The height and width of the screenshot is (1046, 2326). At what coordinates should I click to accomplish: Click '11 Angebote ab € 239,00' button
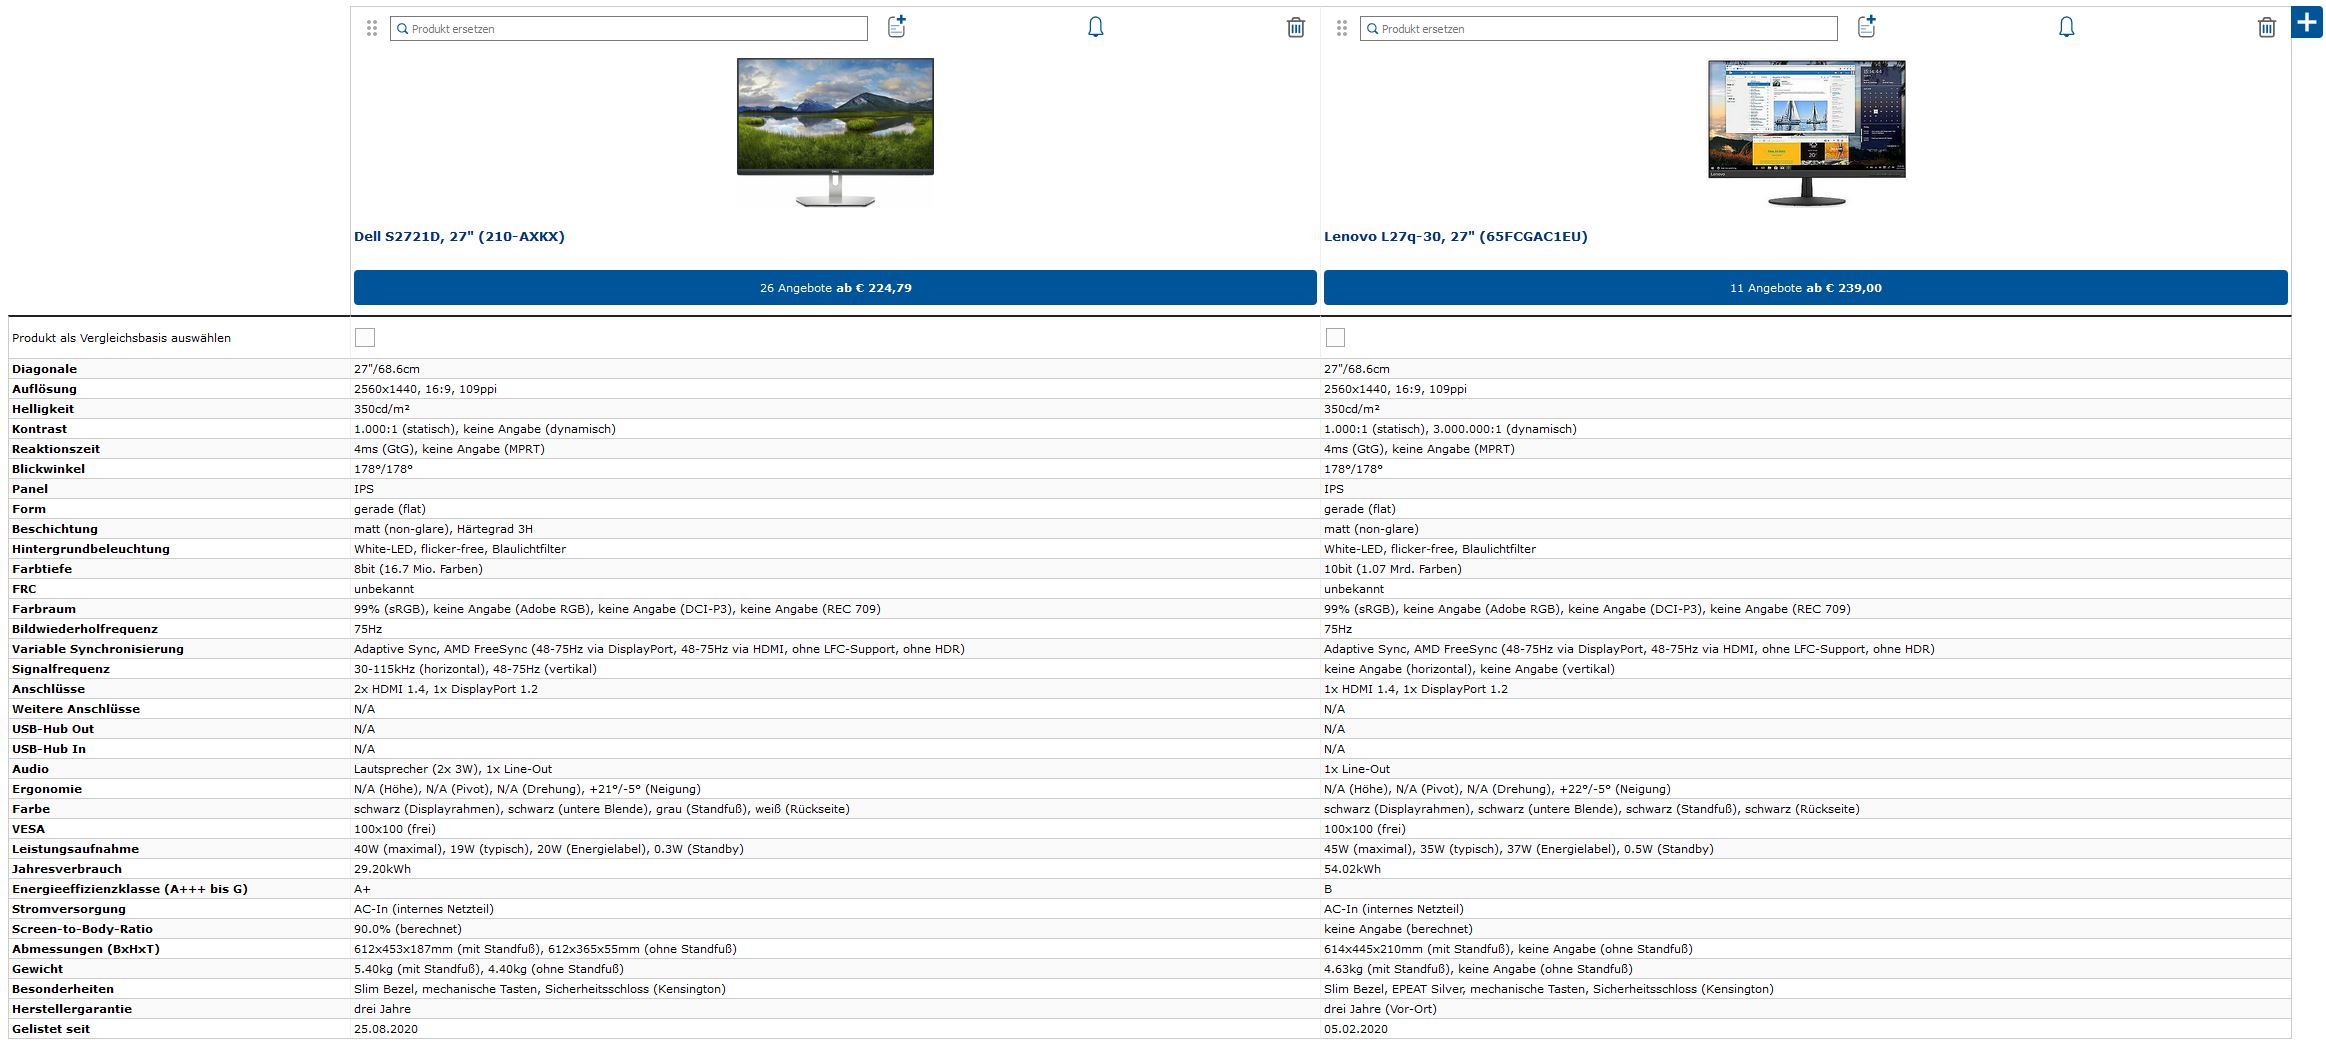click(1806, 288)
